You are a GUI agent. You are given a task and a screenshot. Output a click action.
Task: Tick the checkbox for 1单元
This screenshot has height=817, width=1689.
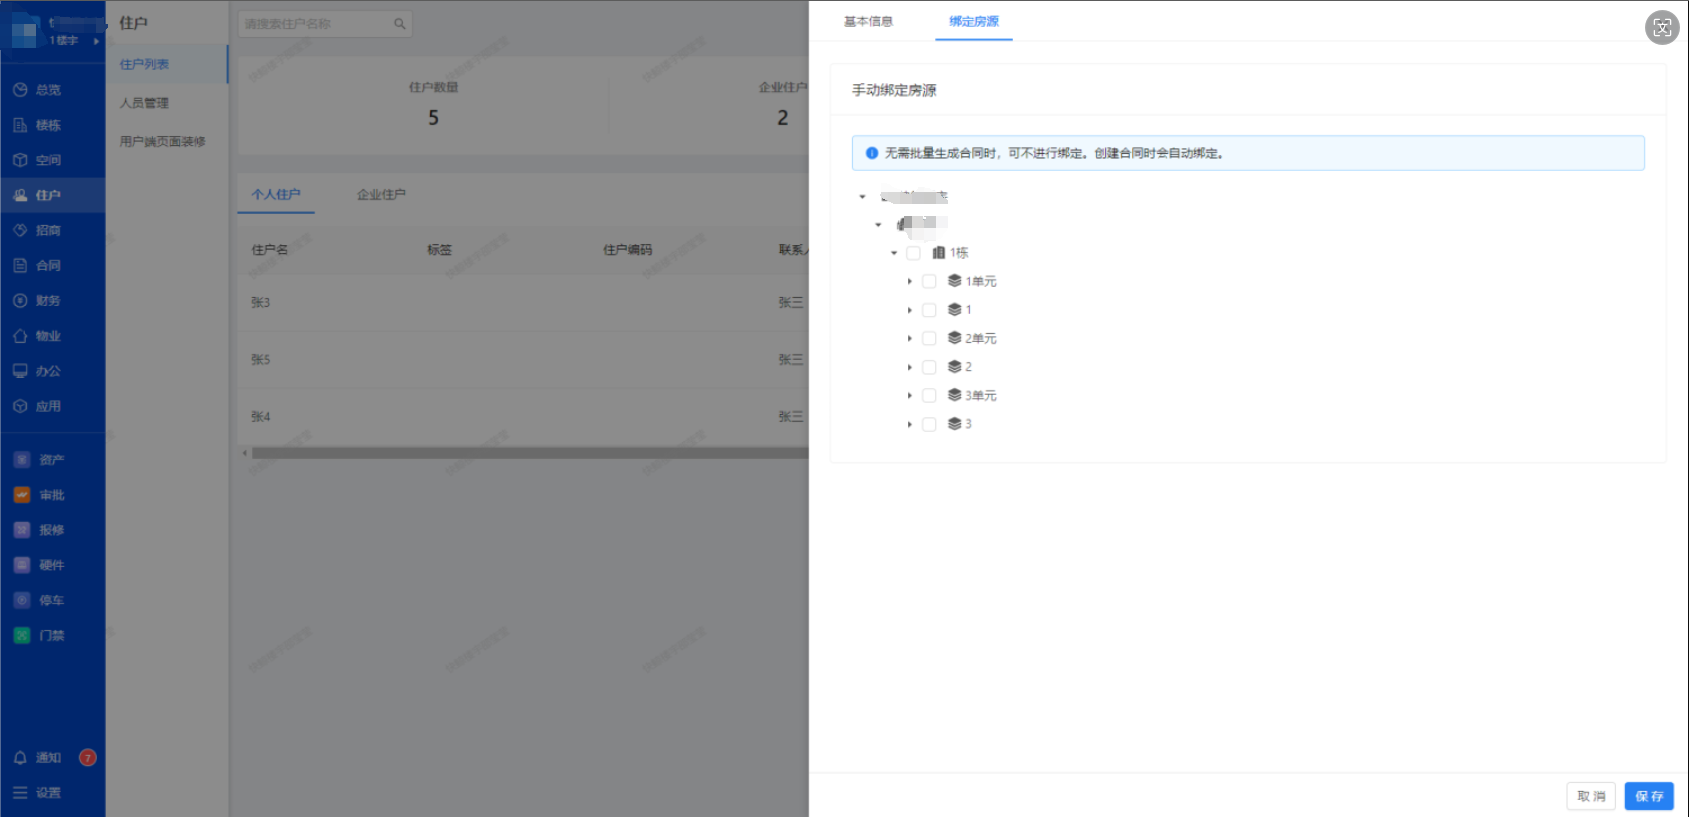[929, 282]
